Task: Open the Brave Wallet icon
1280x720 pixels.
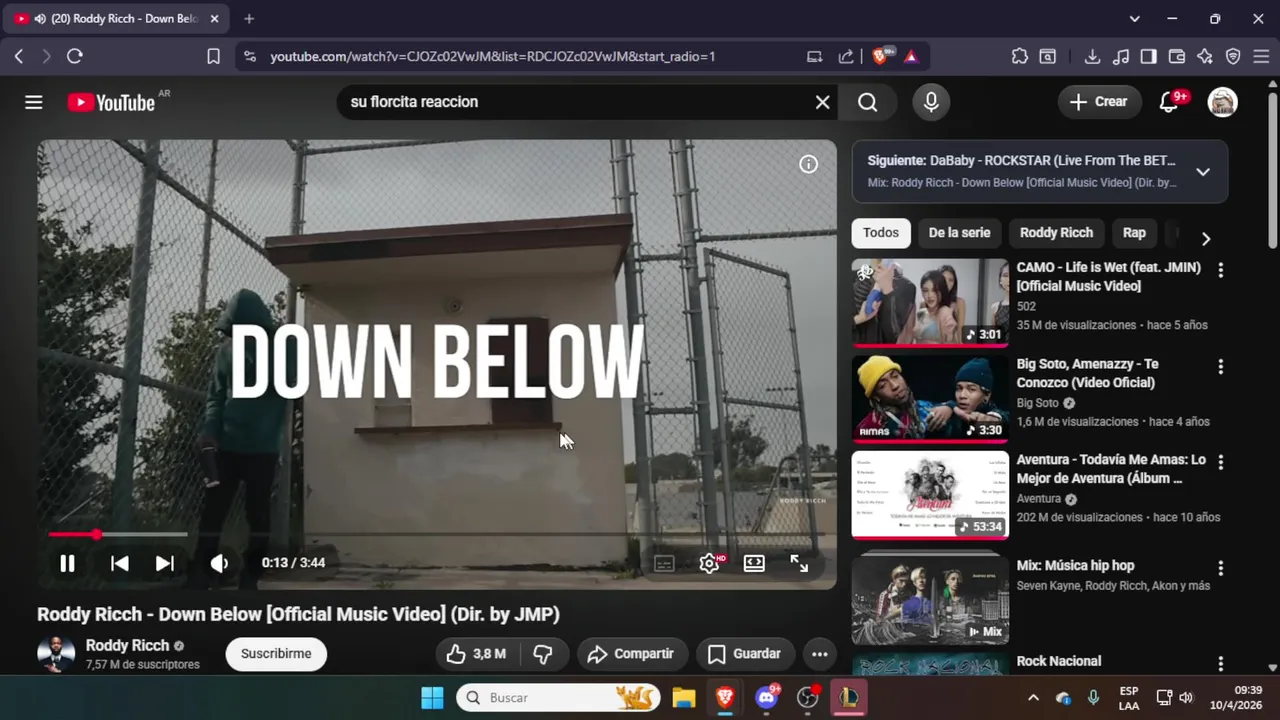Action: click(1177, 57)
